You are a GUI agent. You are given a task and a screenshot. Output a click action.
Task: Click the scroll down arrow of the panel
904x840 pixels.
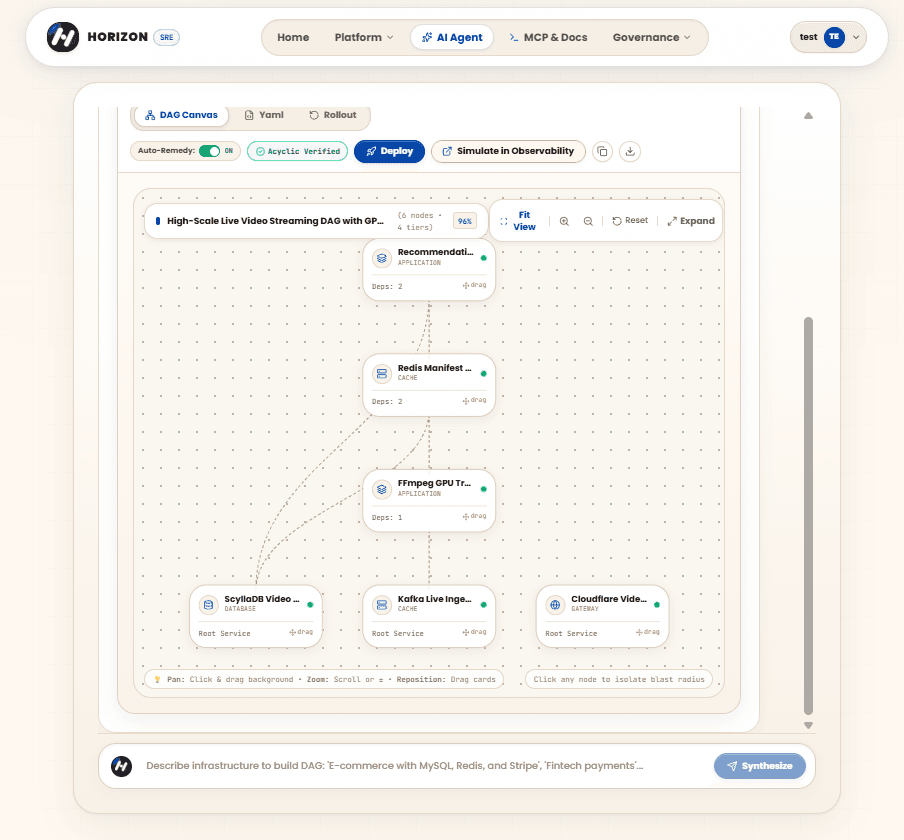(808, 725)
